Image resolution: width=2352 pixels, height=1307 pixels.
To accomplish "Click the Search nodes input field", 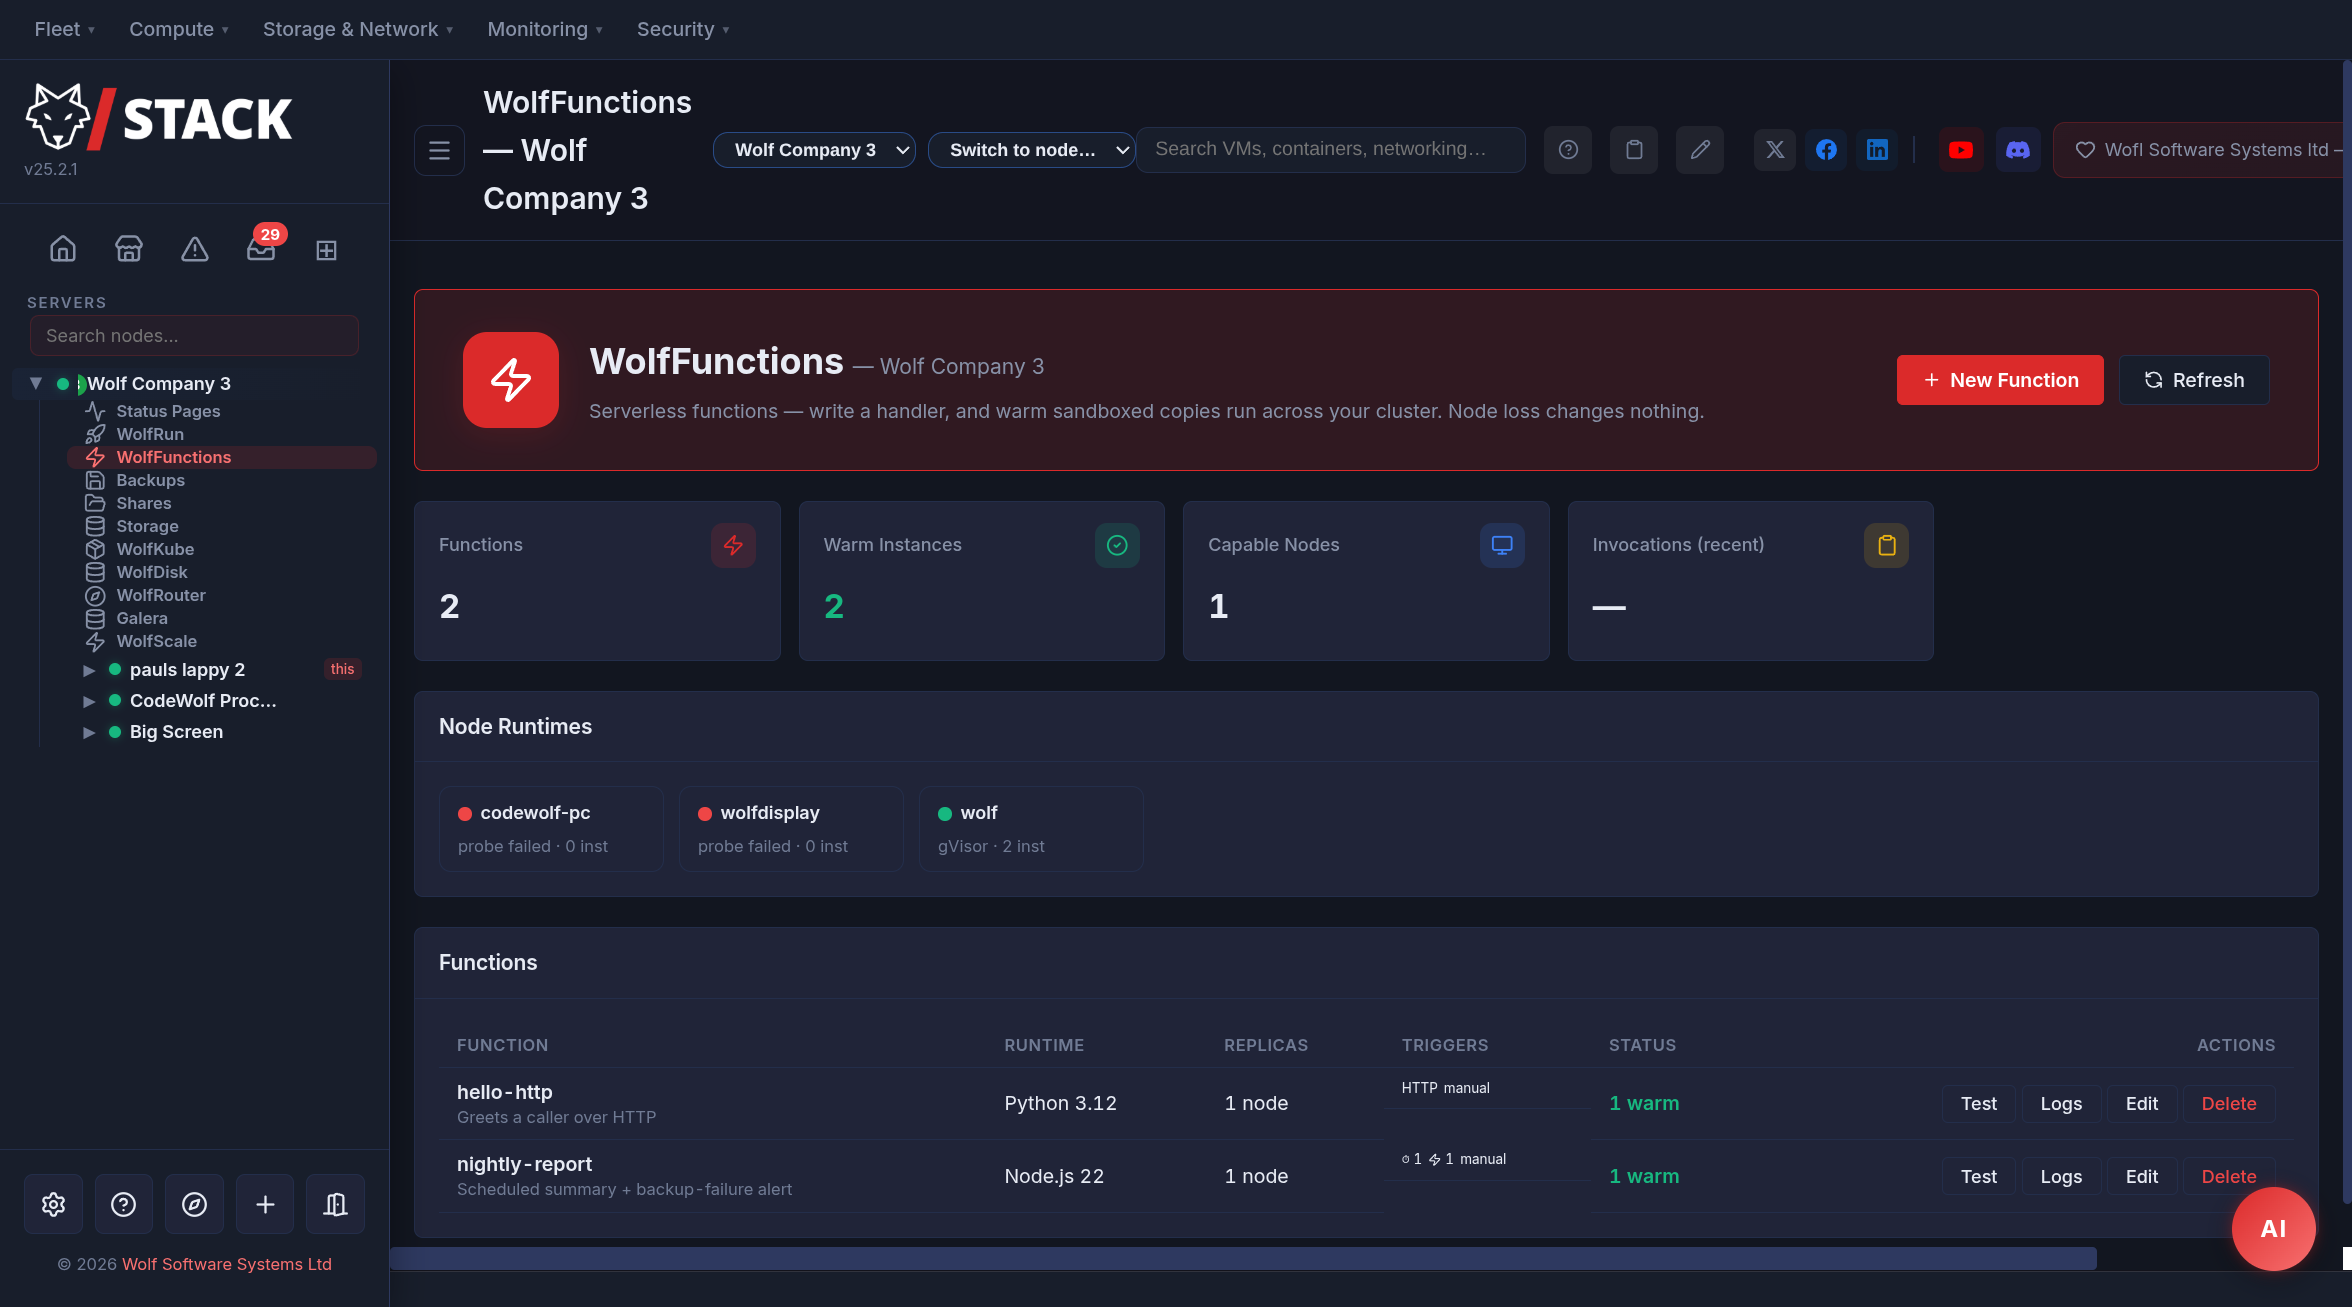I will 194,336.
